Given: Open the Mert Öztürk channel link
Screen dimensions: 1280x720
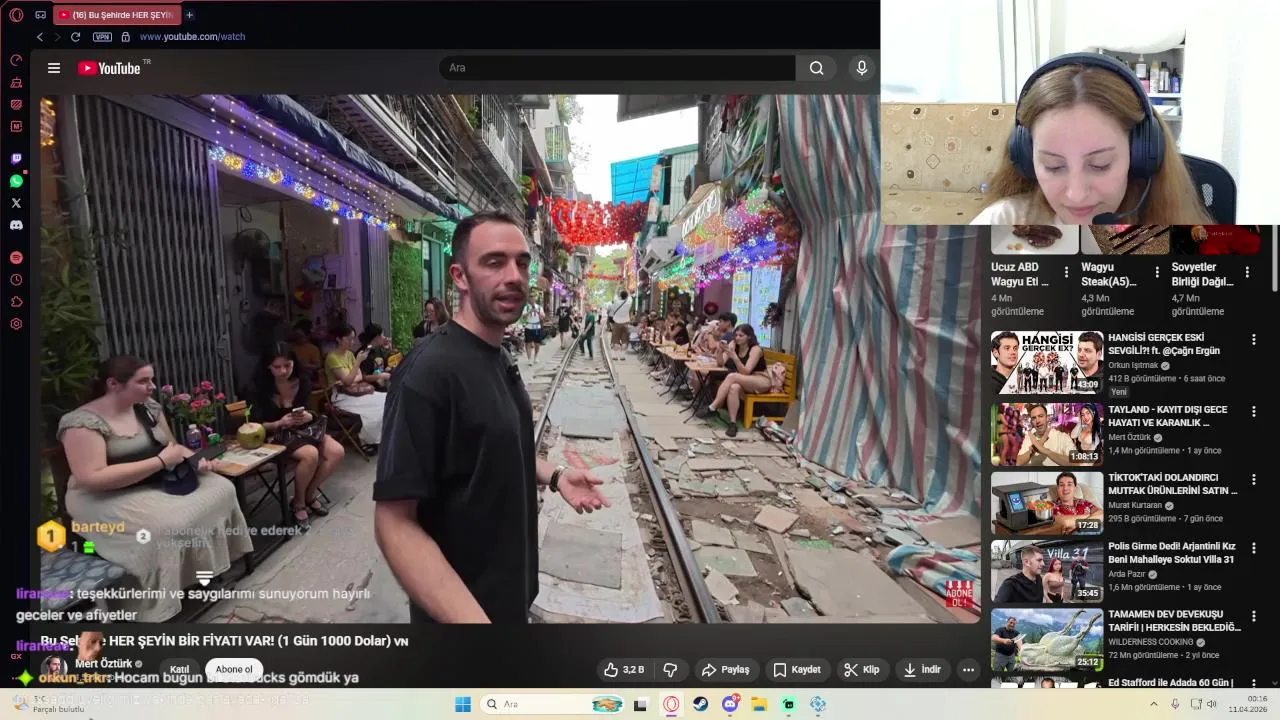Looking at the screenshot, I should 103,664.
